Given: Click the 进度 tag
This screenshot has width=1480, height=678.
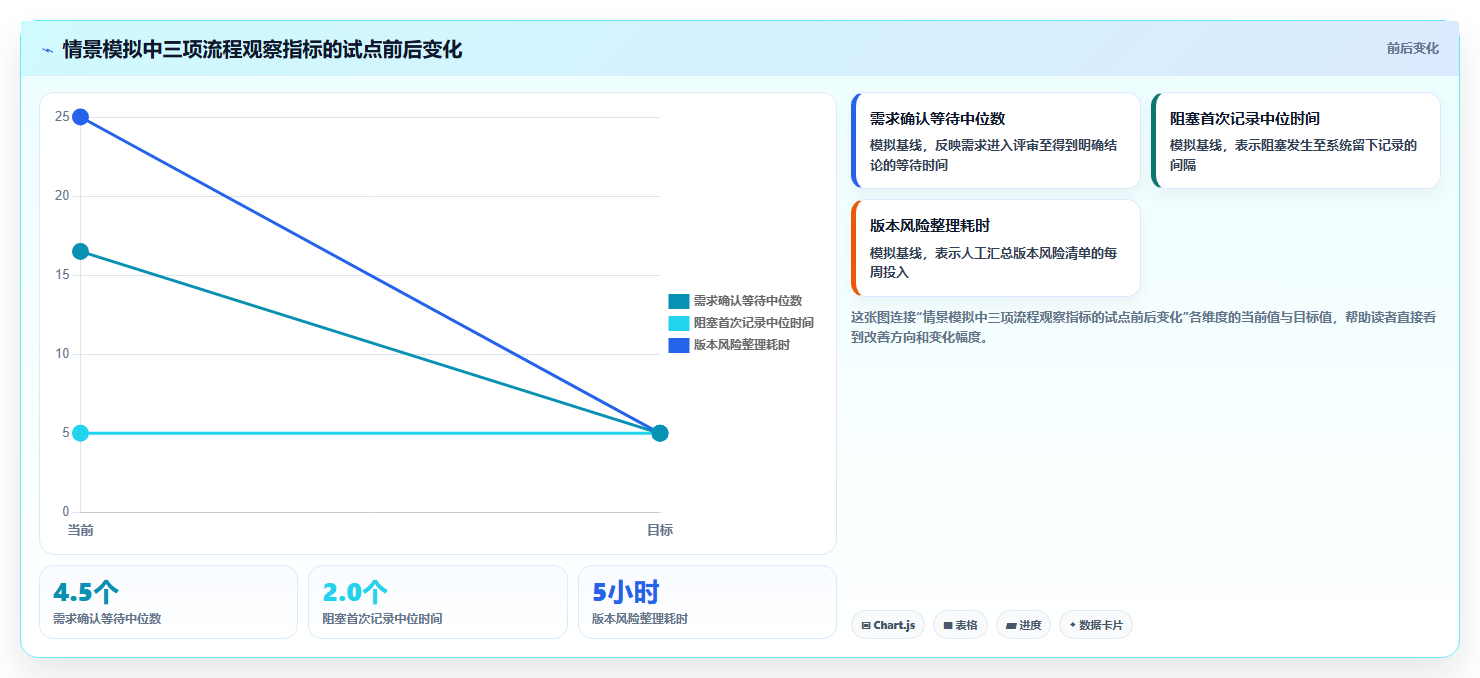Looking at the screenshot, I should tap(1023, 625).
